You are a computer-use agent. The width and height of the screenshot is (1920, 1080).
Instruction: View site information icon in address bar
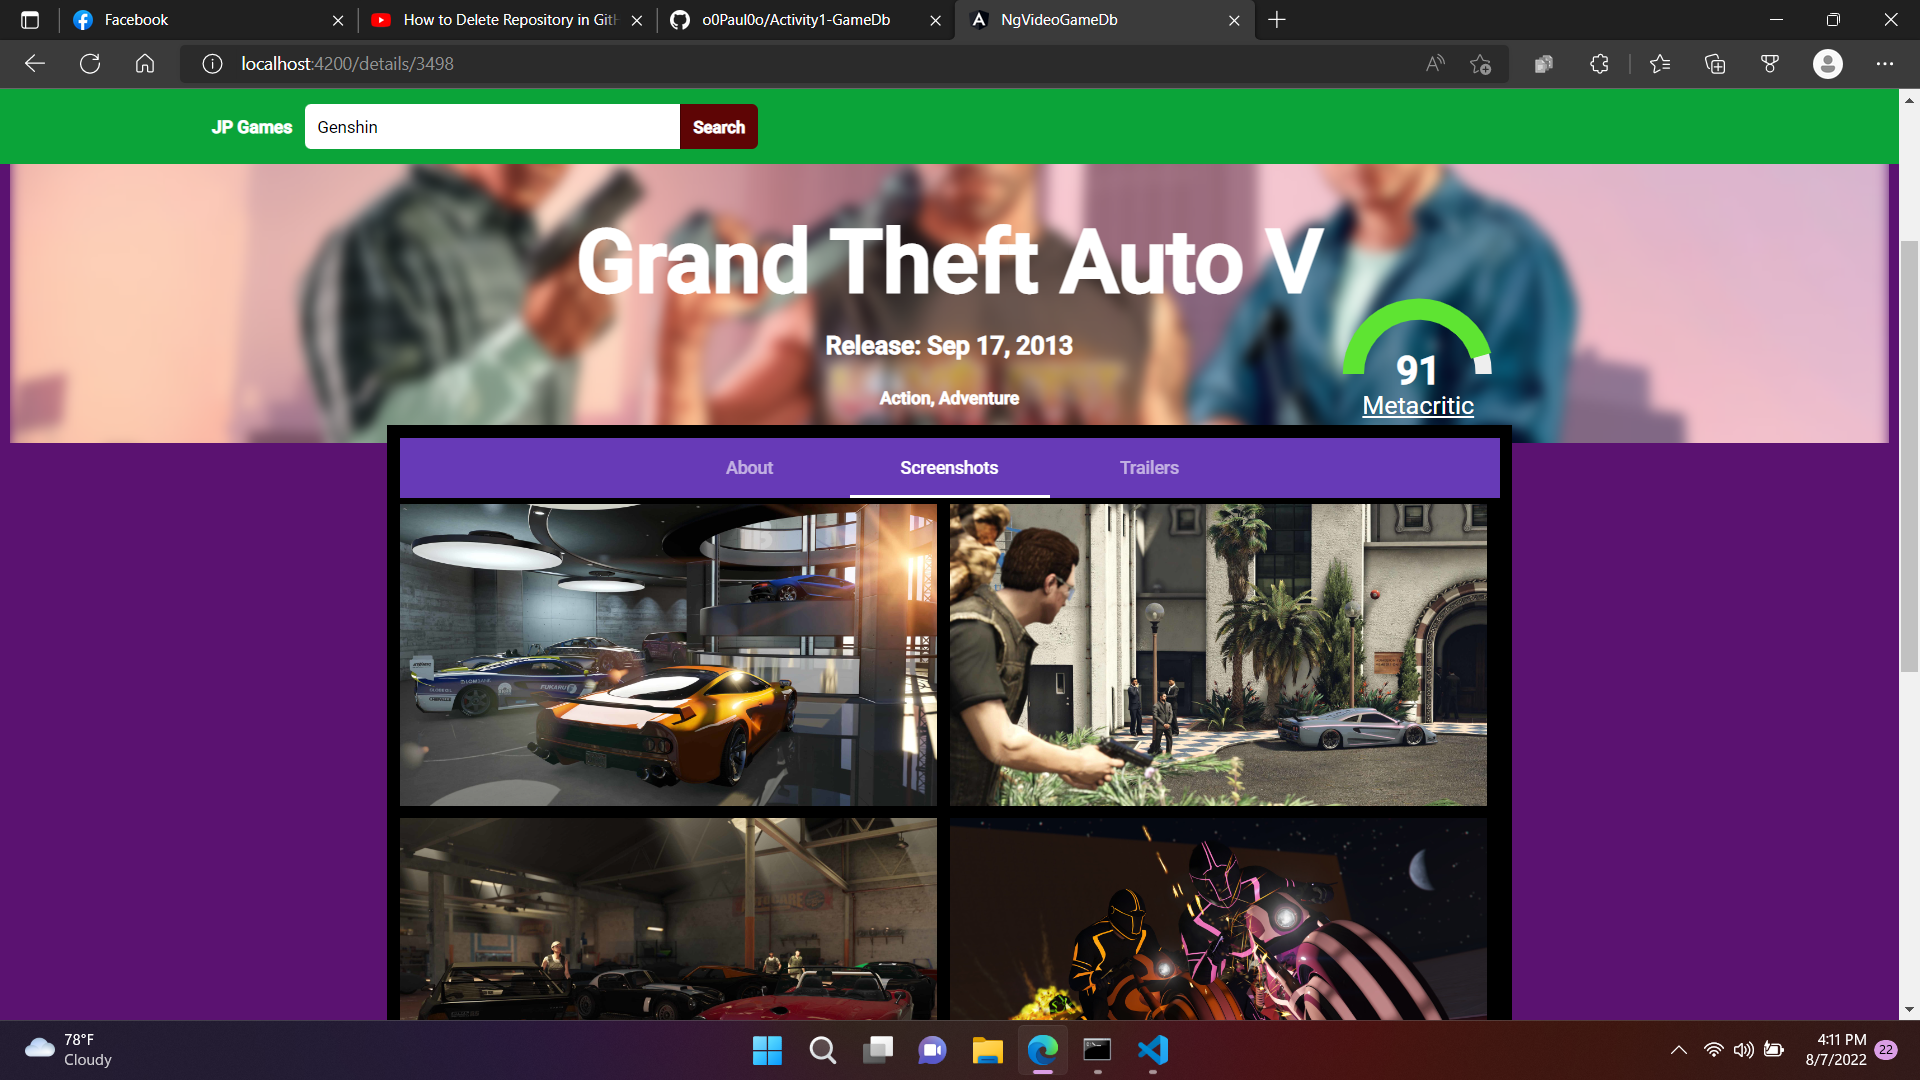pos(212,64)
